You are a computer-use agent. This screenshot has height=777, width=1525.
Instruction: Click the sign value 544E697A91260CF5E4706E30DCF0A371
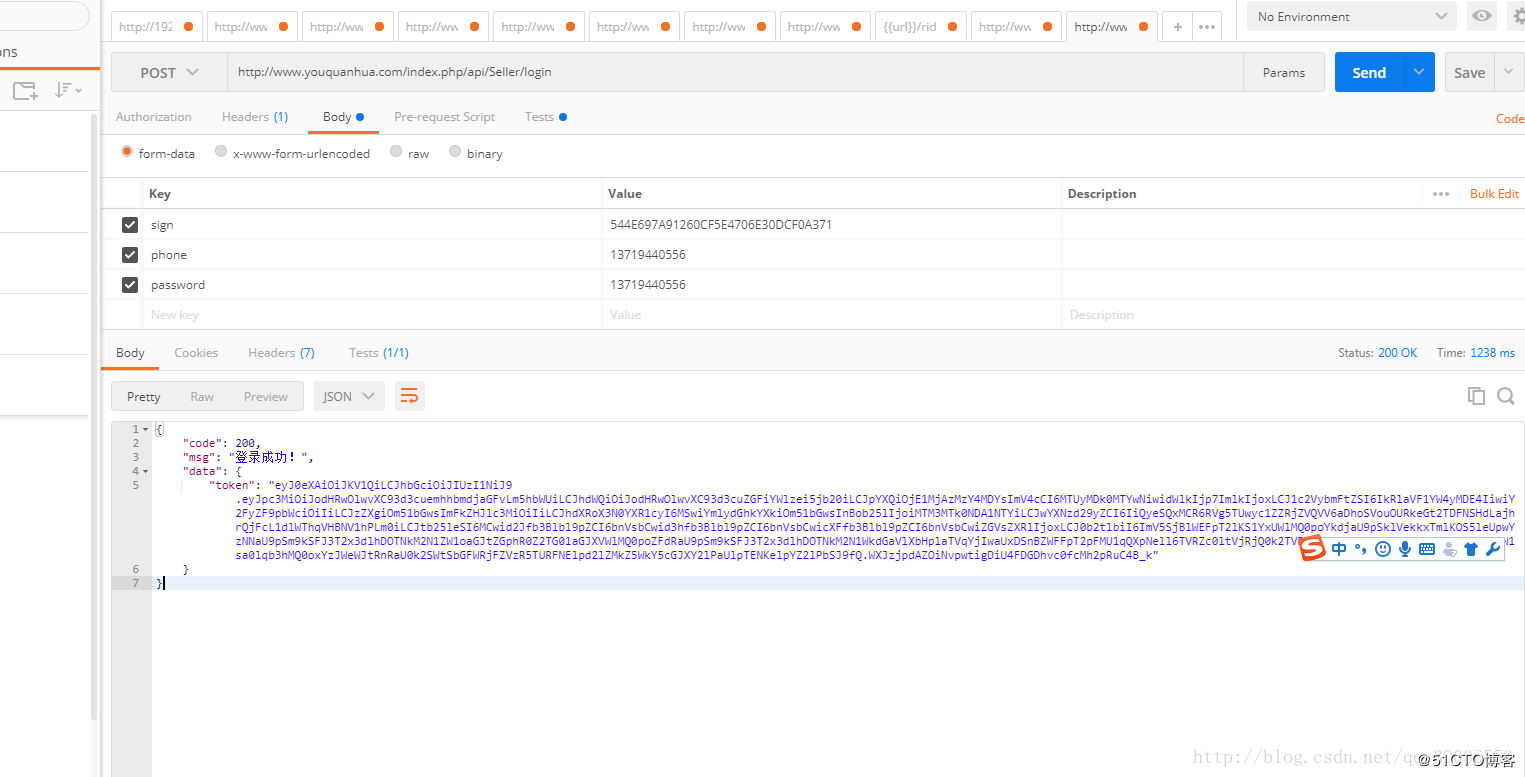coord(721,225)
